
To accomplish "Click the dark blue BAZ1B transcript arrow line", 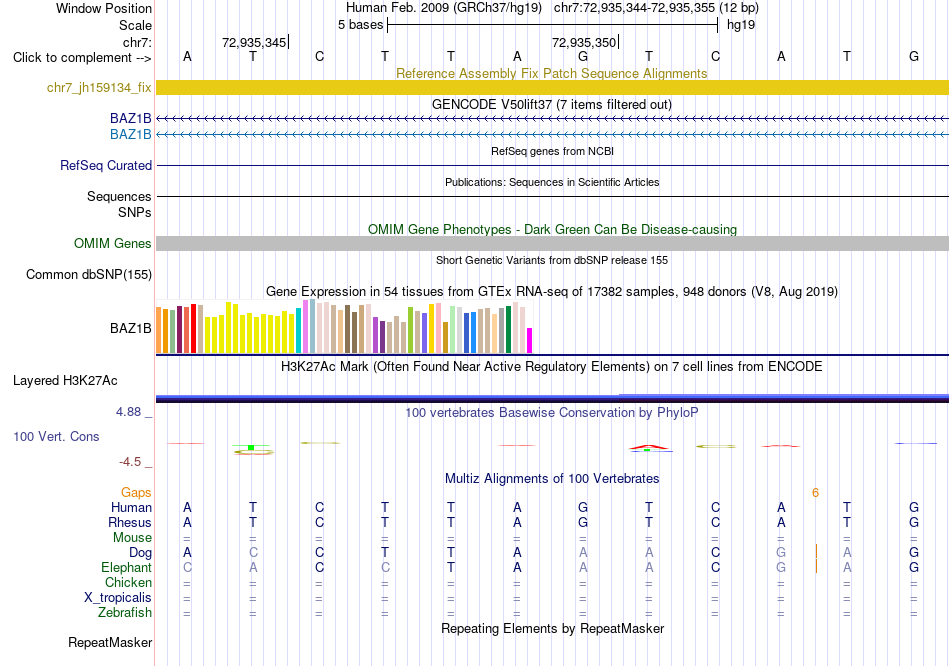I will pos(552,118).
